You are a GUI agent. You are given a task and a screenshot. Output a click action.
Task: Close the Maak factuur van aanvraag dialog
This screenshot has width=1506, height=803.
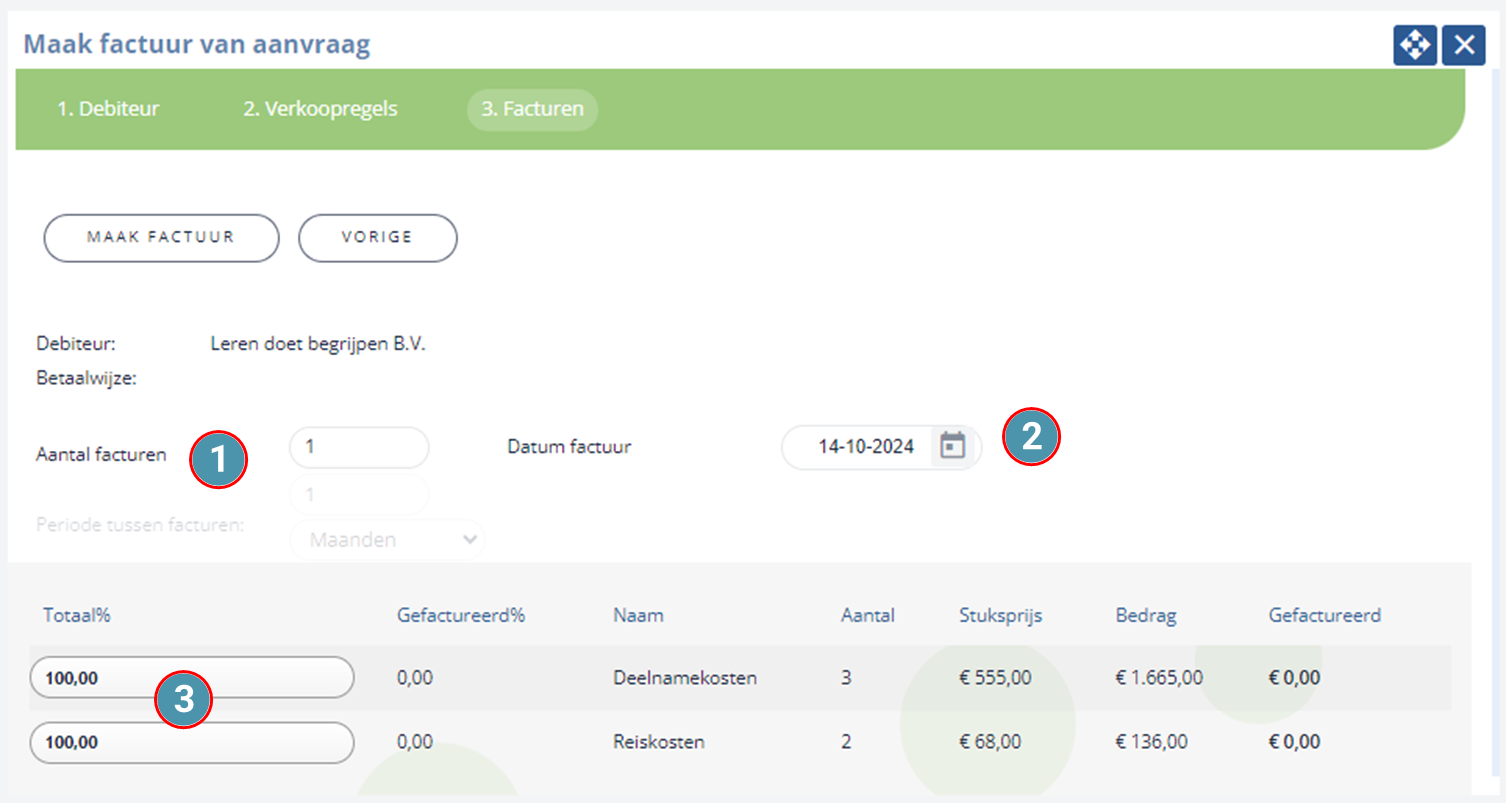[1463, 46]
